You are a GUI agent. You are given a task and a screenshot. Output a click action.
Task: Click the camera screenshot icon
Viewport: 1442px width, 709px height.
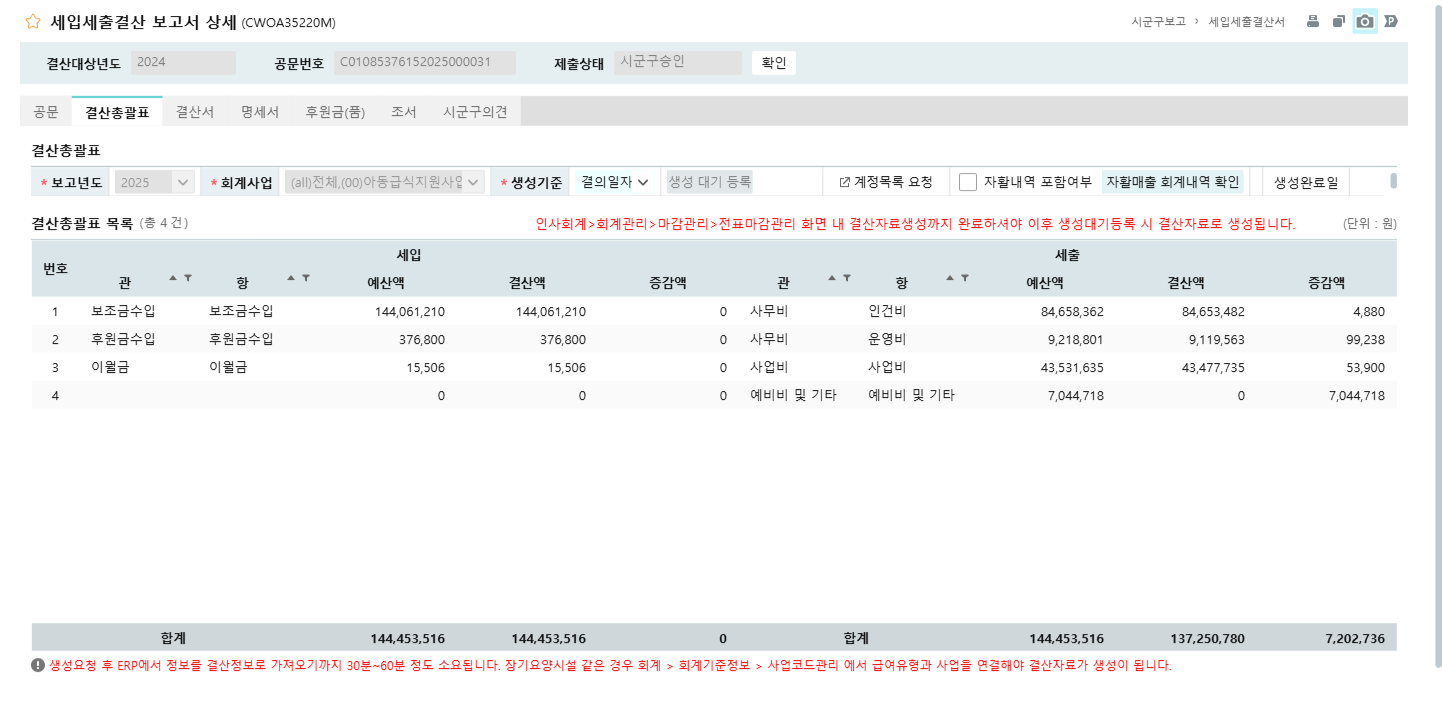click(x=1365, y=21)
